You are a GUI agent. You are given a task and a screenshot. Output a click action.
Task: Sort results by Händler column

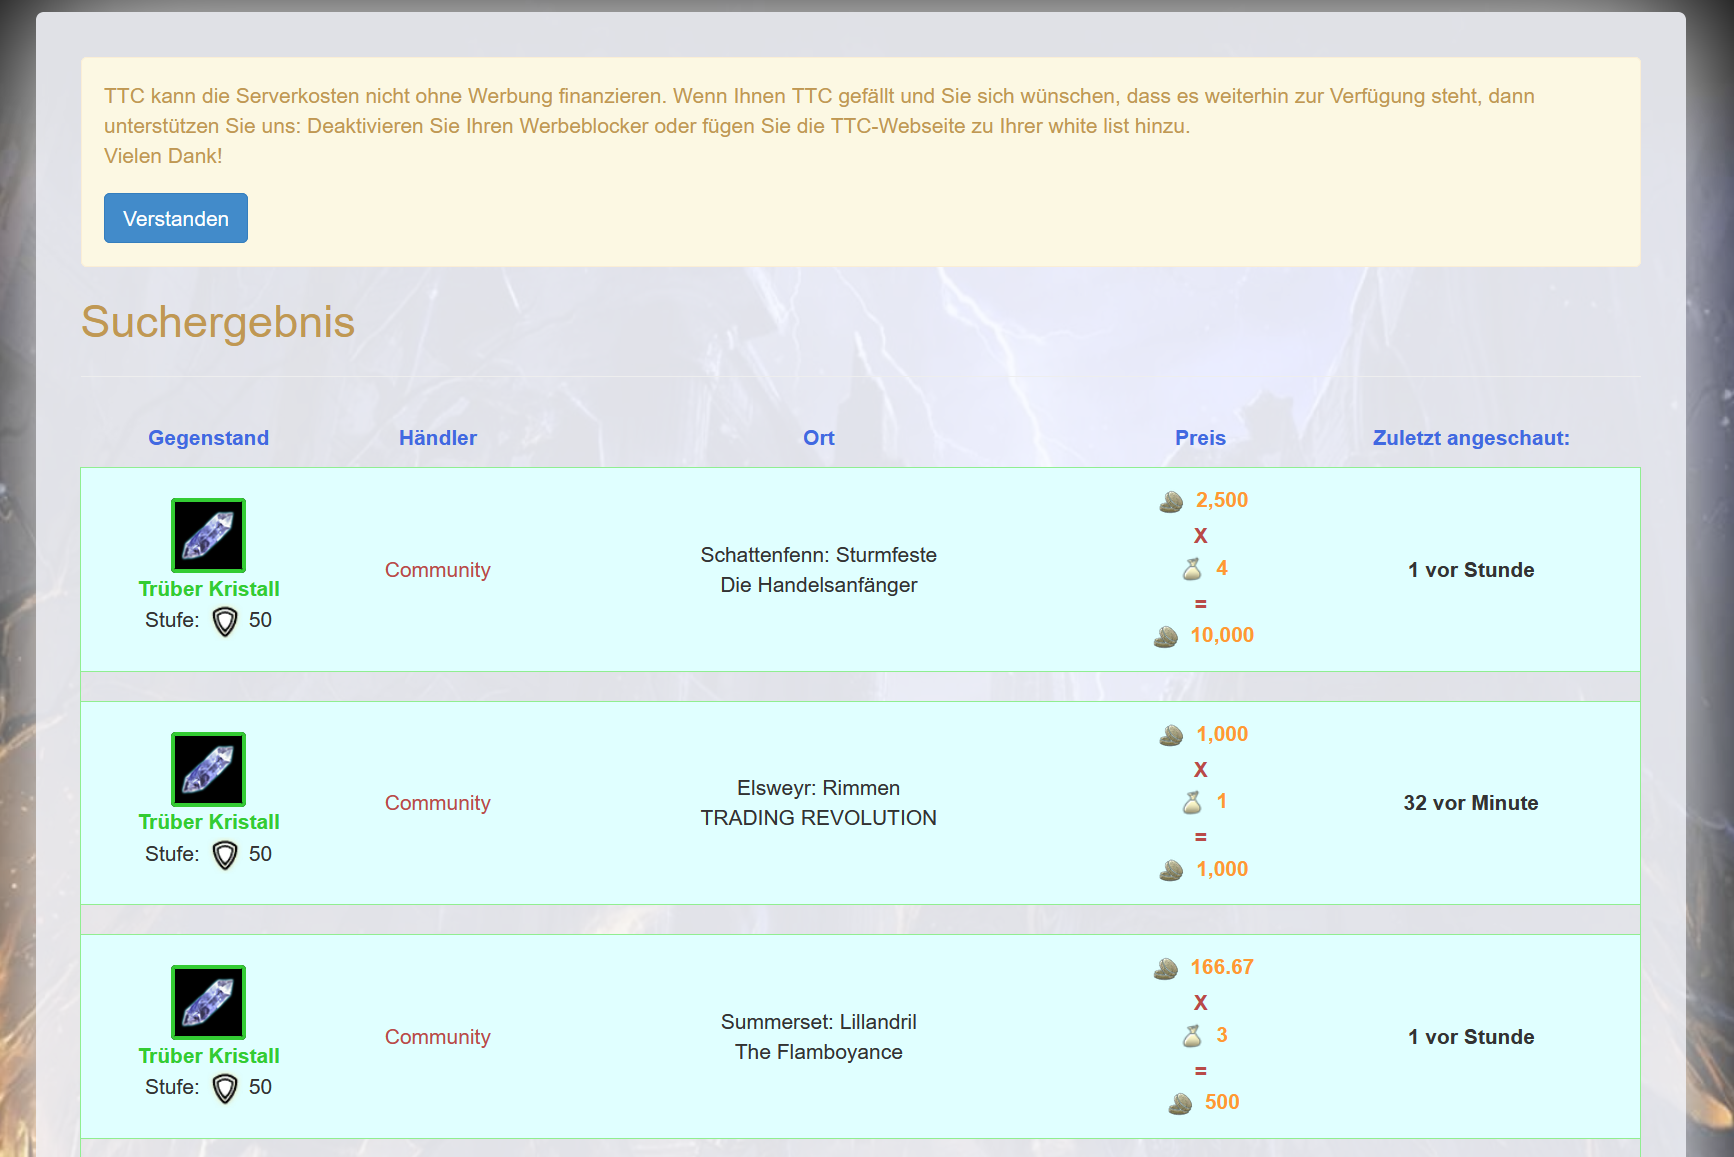click(437, 438)
